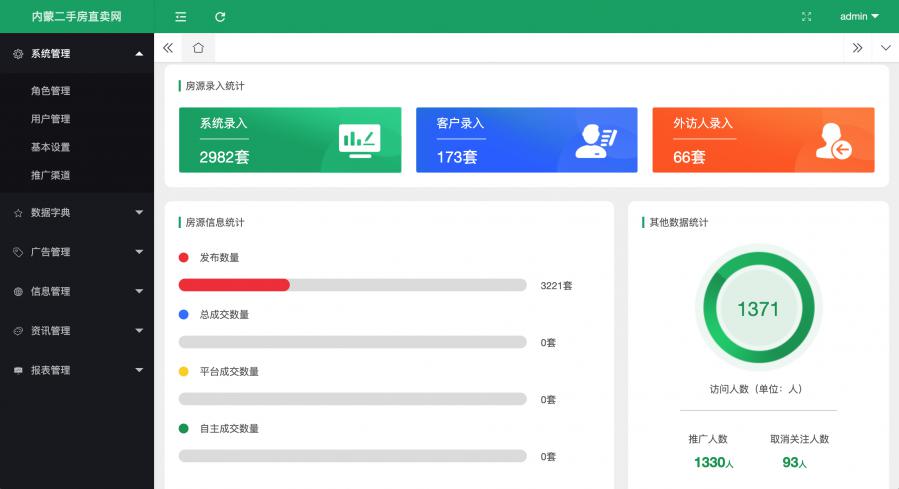Image resolution: width=899 pixels, height=489 pixels.
Task: Go to 推广渠道 page
Action: tap(50, 175)
